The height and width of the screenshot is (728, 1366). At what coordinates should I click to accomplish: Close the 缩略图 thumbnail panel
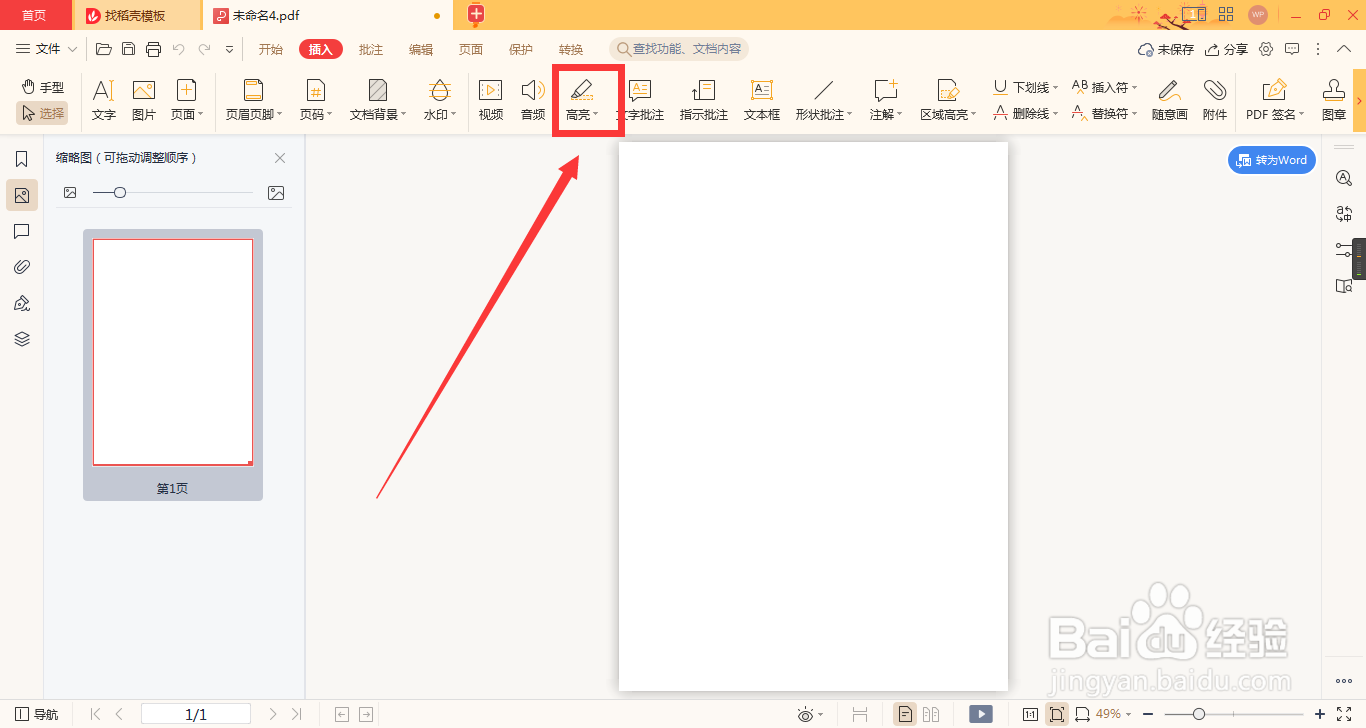coord(280,158)
